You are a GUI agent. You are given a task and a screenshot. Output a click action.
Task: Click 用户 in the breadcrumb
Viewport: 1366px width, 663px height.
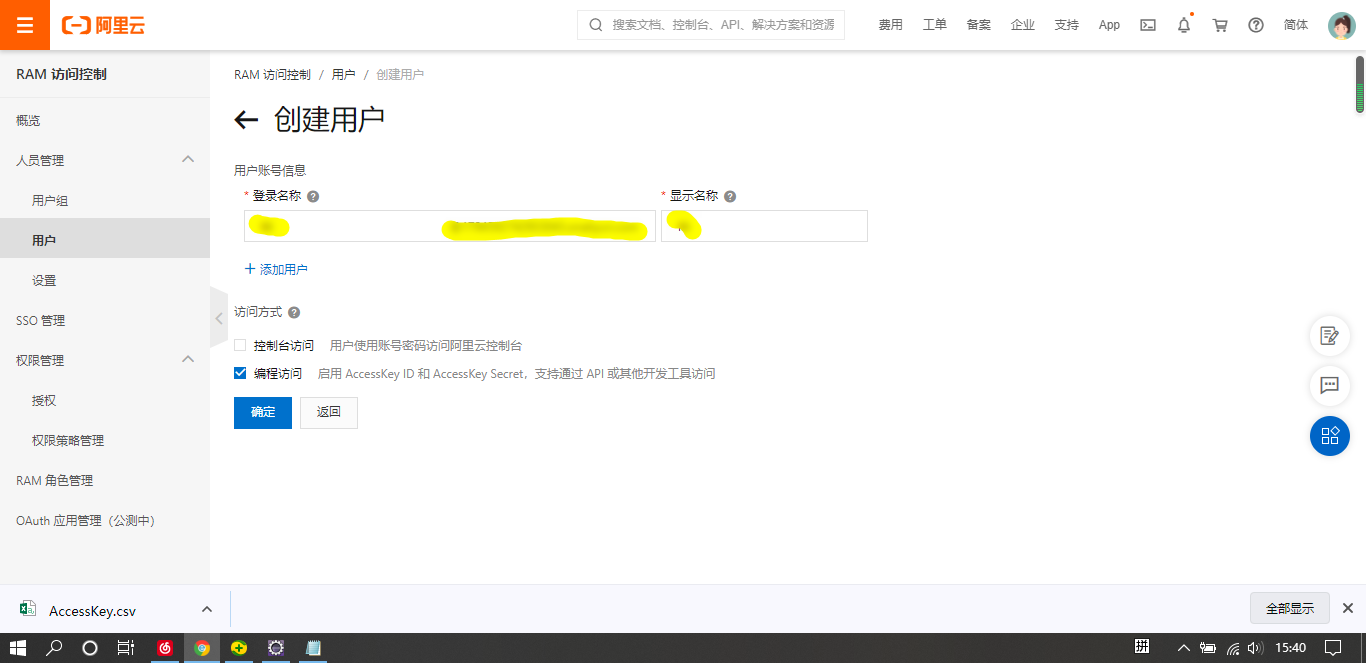344,75
